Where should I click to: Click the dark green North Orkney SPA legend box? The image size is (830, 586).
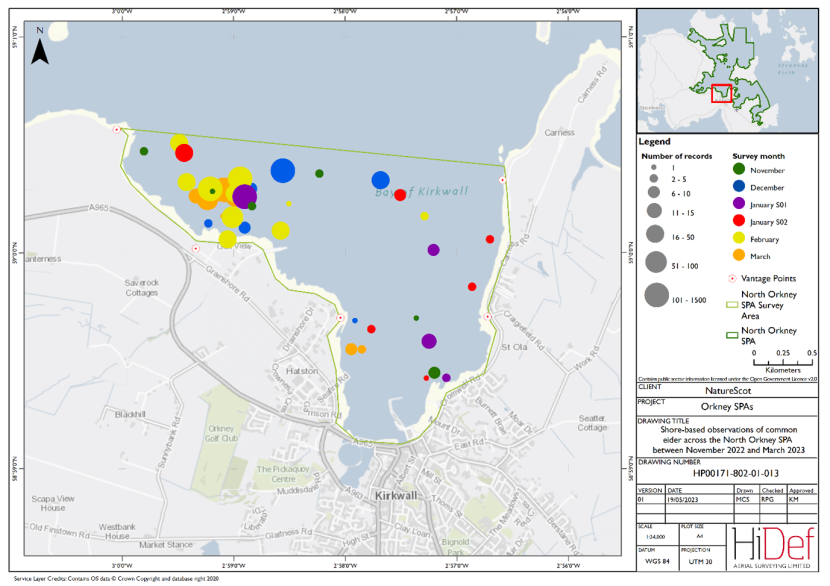[732, 336]
